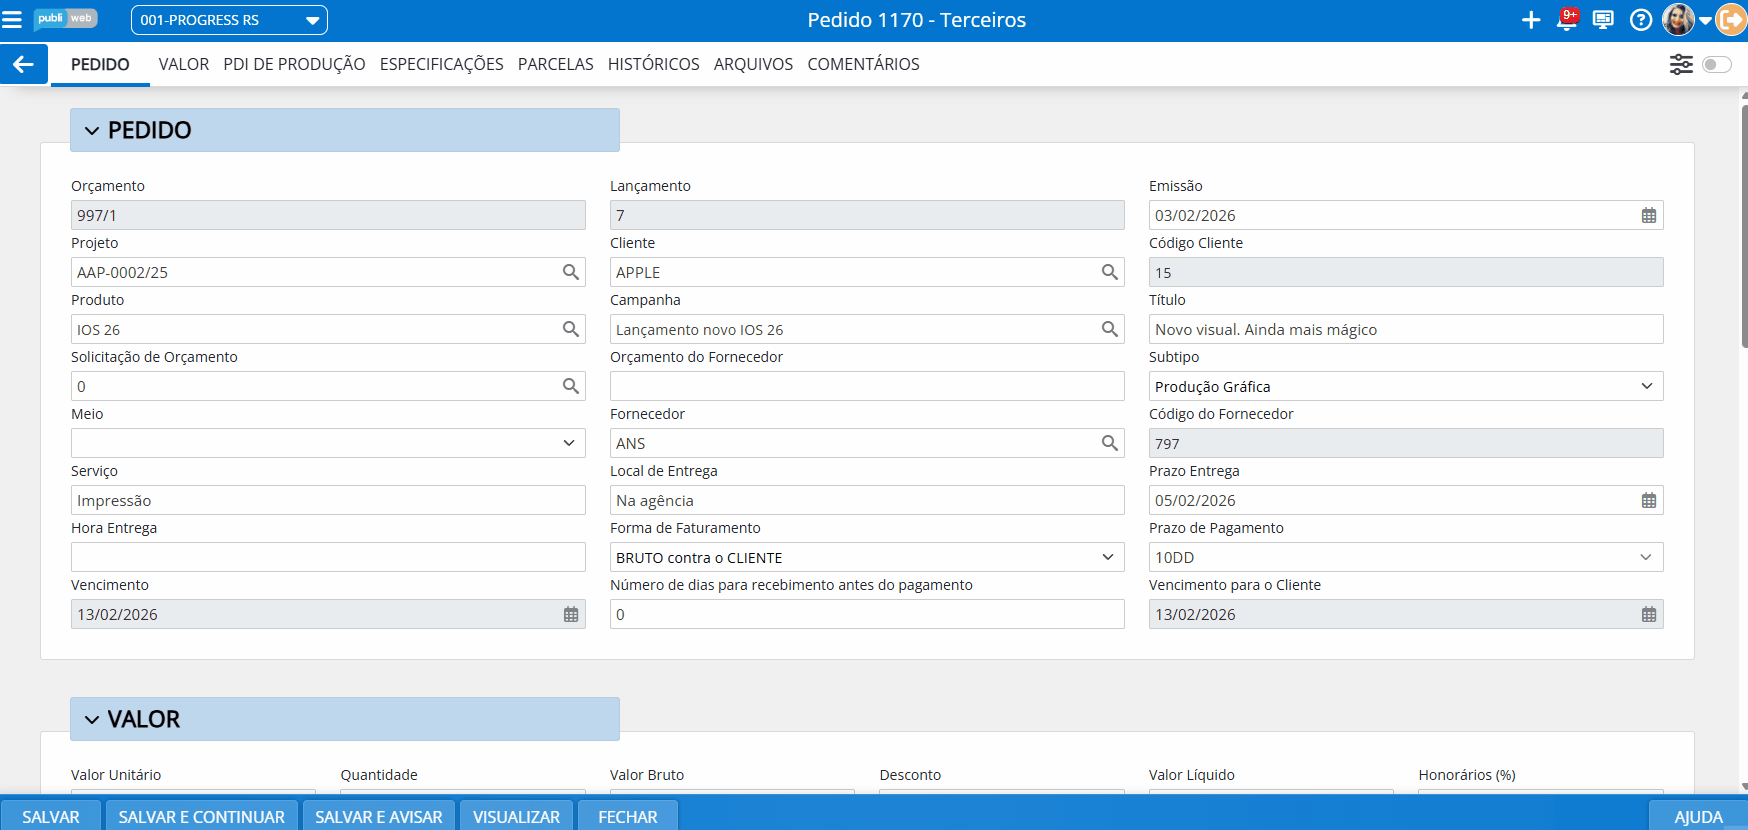Click the Hora Entrega input field
Screen dimensions: 1748x830
tap(328, 557)
